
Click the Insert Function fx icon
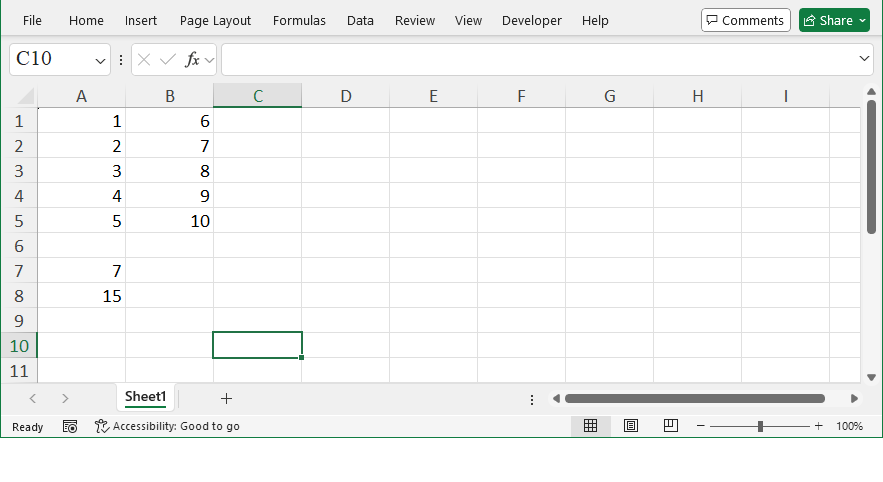[192, 59]
